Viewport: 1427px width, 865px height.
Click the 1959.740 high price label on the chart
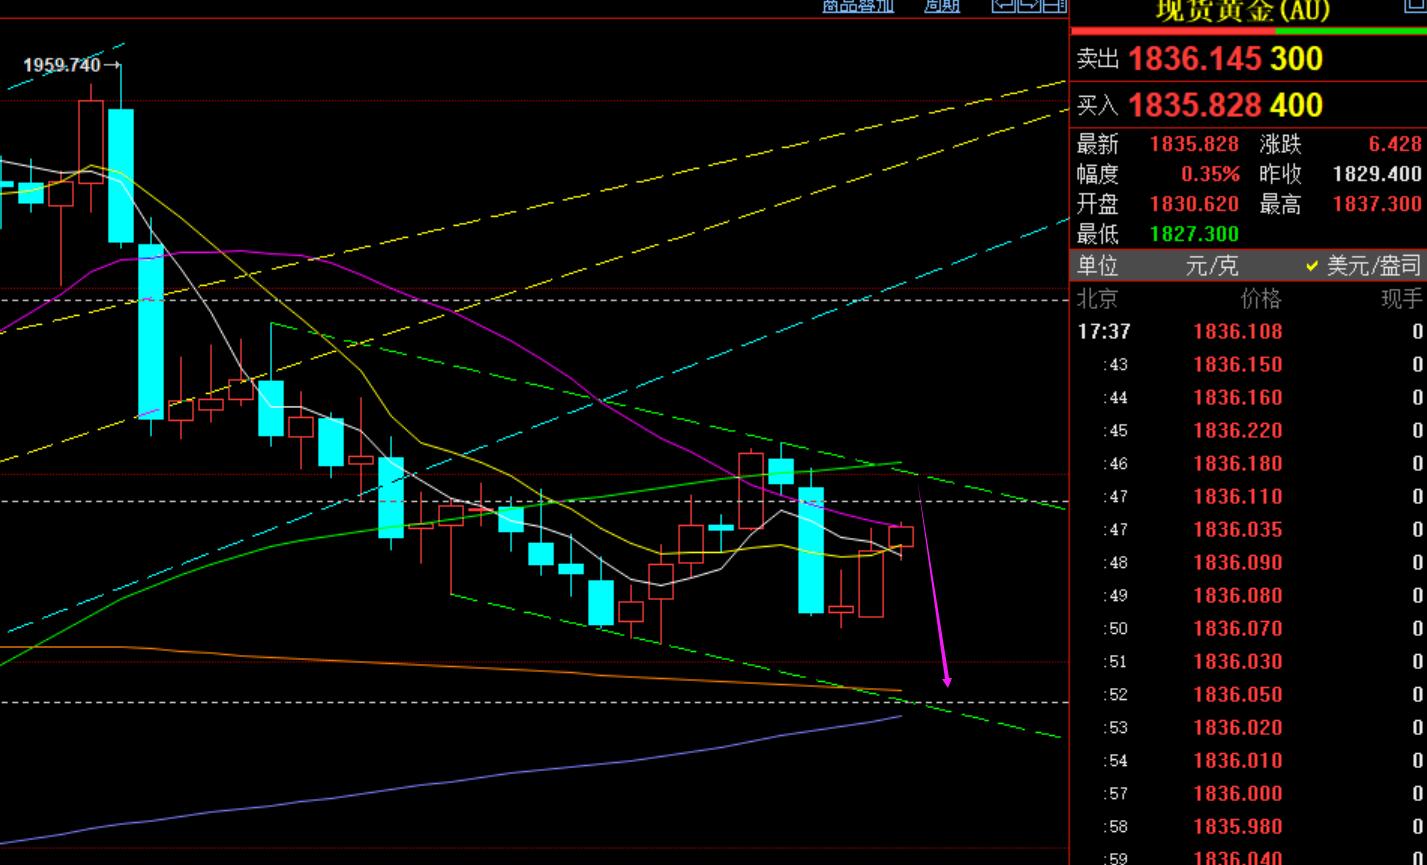pos(62,65)
